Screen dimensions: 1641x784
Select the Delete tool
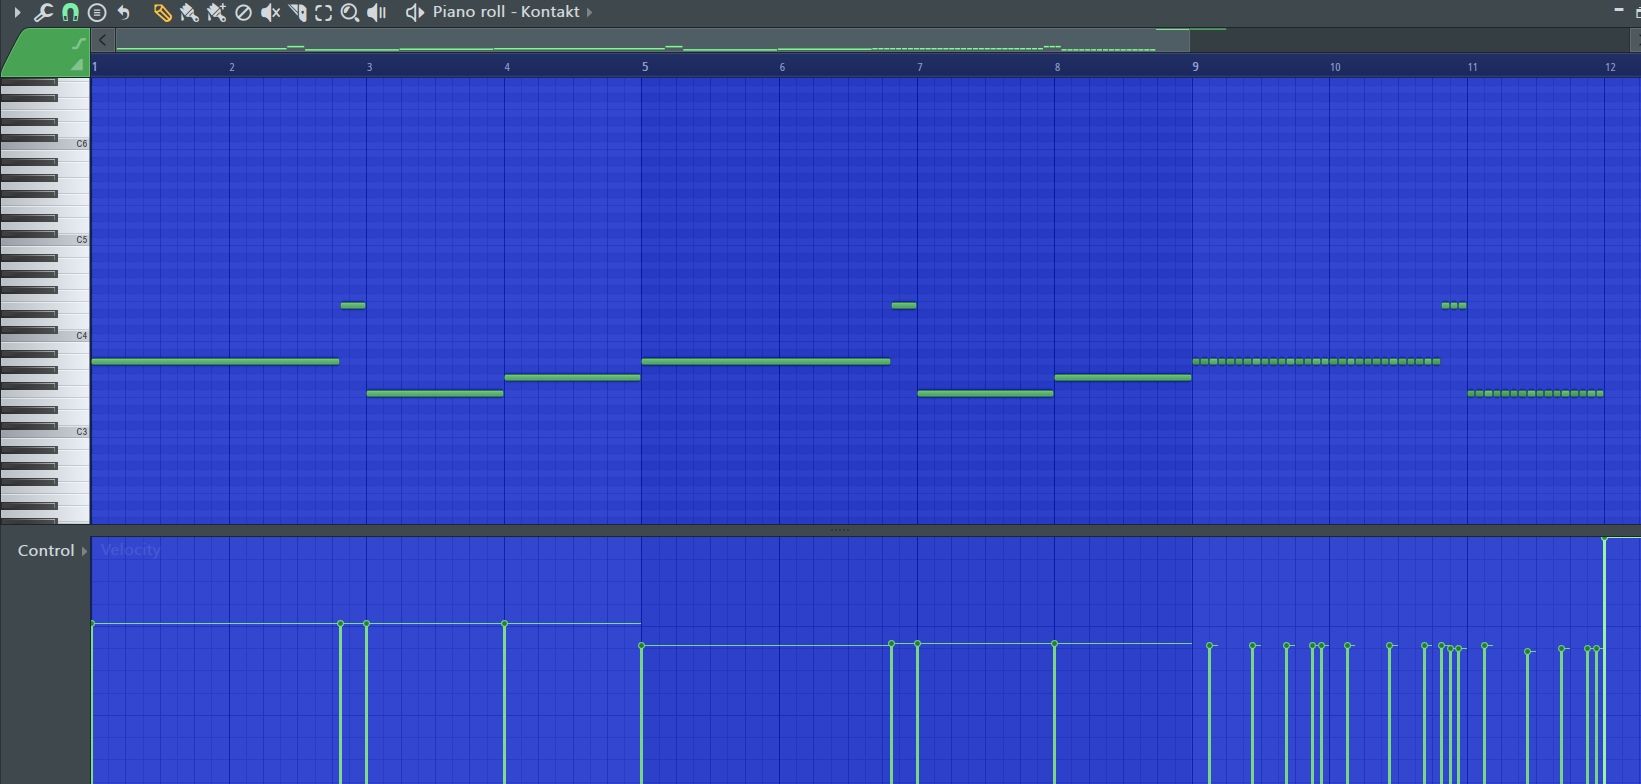(243, 13)
